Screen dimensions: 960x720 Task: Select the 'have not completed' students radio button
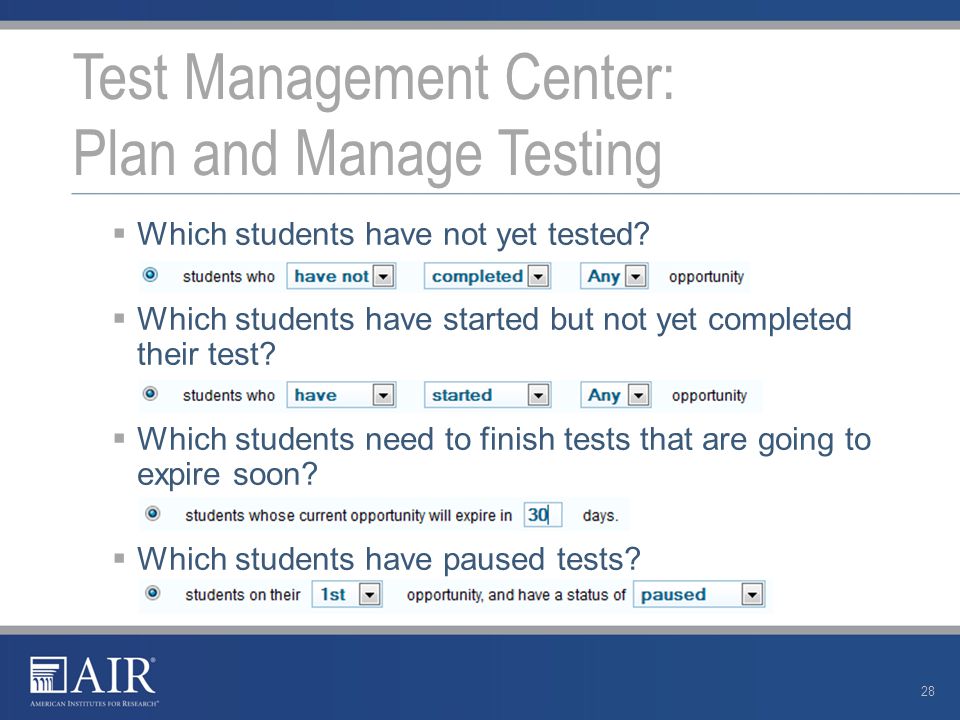(150, 274)
